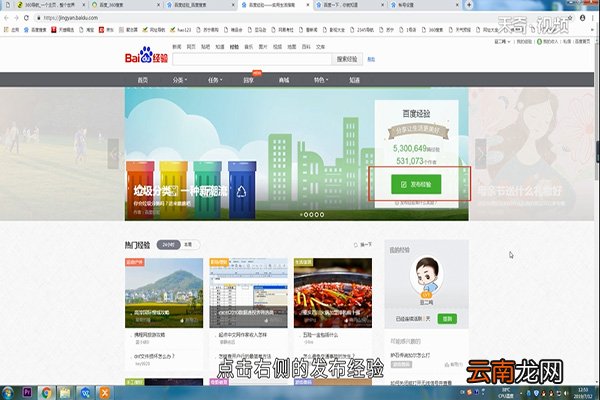Click the browser forward arrow
Viewport: 600px width, 400px height.
(x=16, y=18)
